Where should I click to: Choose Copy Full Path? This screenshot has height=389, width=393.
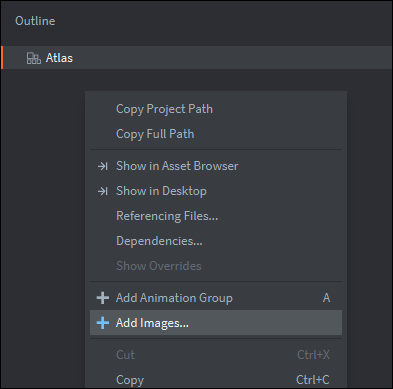(216, 134)
